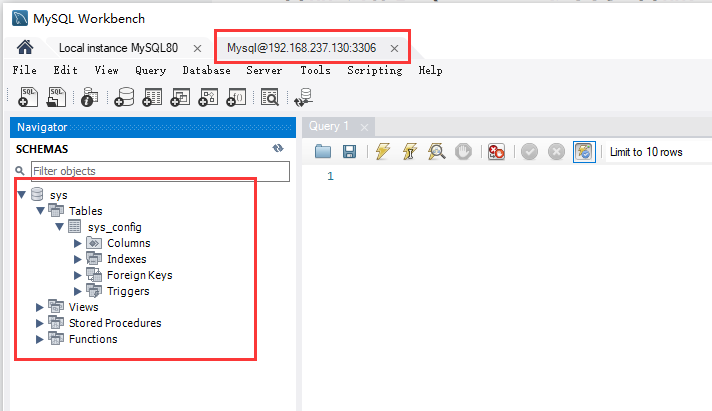Open the Scripting menu
This screenshot has width=712, height=411.
pos(375,70)
